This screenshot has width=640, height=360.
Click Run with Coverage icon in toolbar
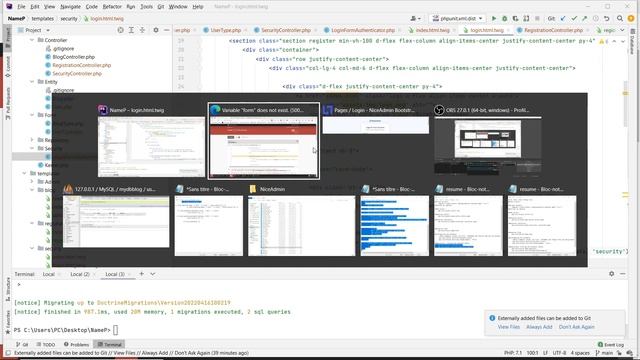point(516,18)
